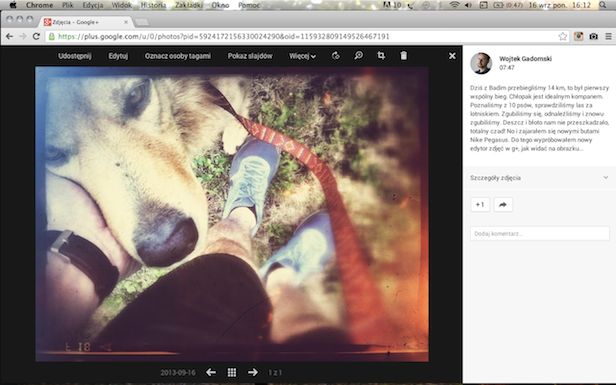Click Oznacz osoby tagami
Viewport: 616px width, 385px height.
[x=178, y=56]
